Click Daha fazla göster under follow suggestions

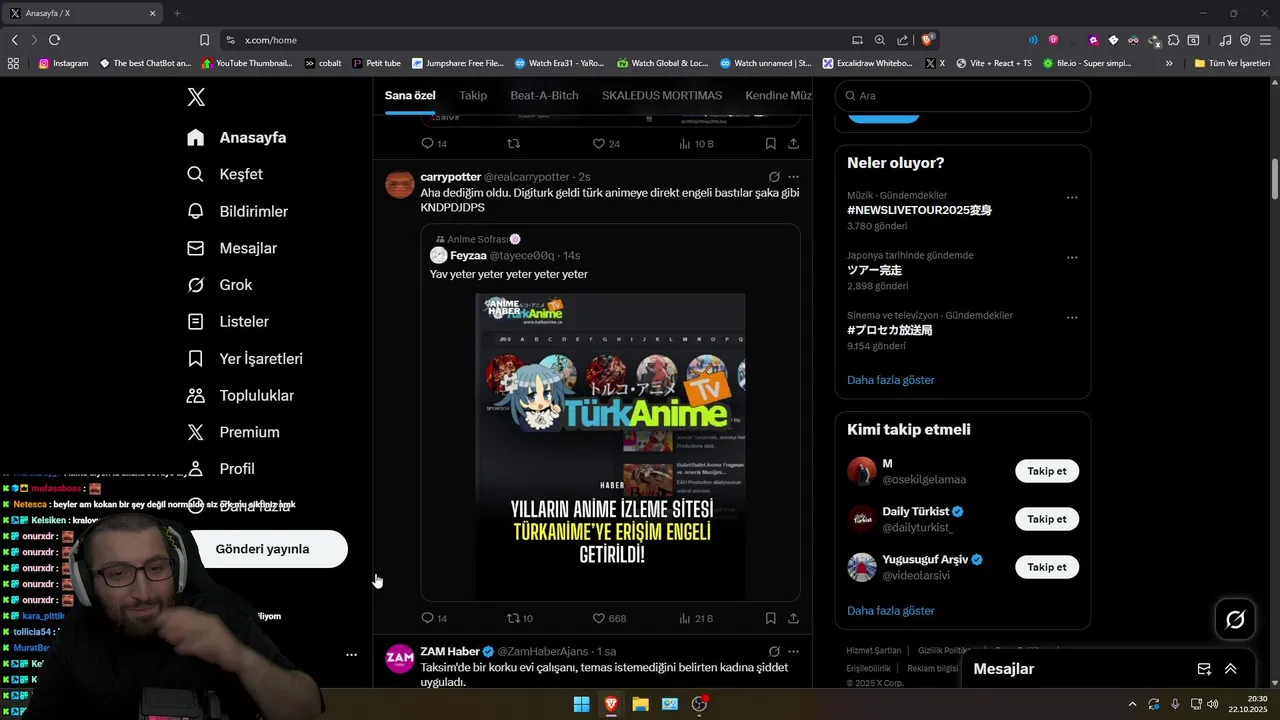pos(891,610)
